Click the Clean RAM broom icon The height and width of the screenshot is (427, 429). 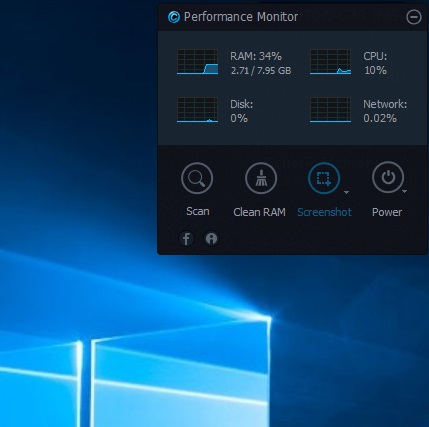coord(261,178)
